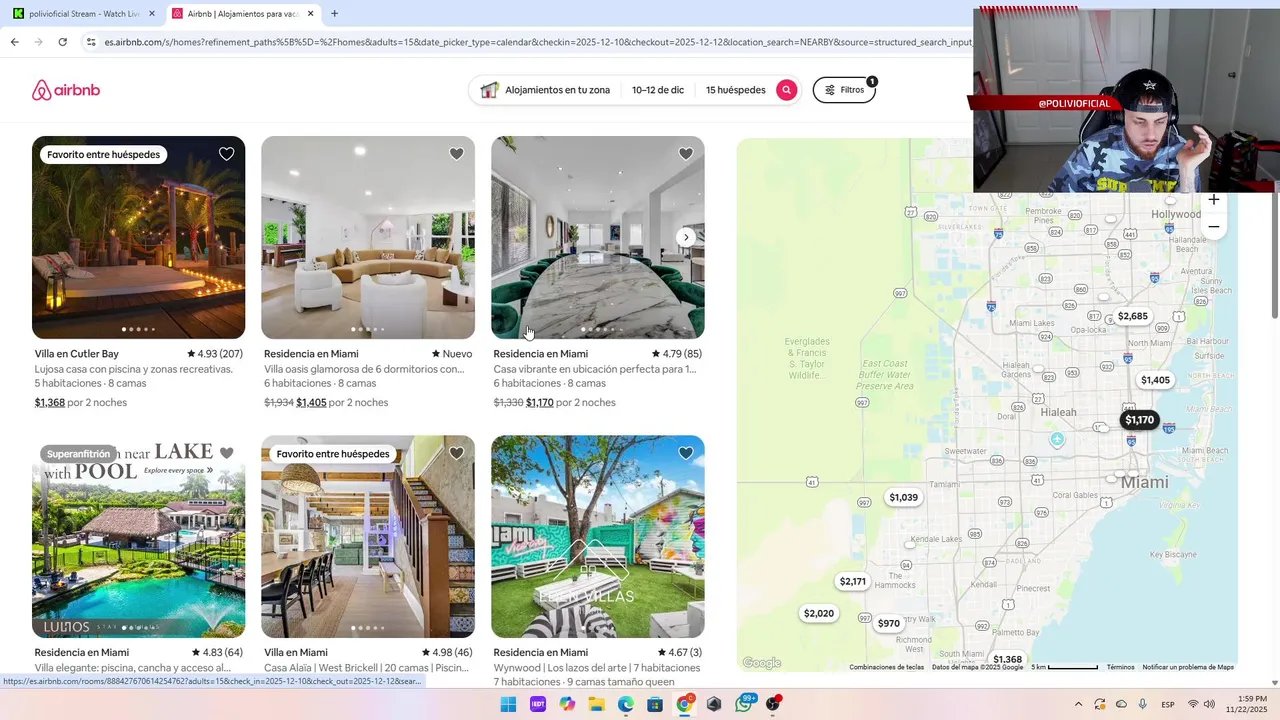Open the ESP language input indicator
Image resolution: width=1280 pixels, height=720 pixels.
[1168, 704]
